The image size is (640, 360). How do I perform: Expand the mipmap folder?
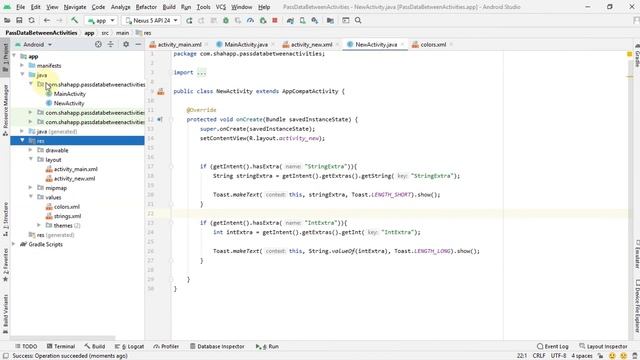pyautogui.click(x=31, y=188)
